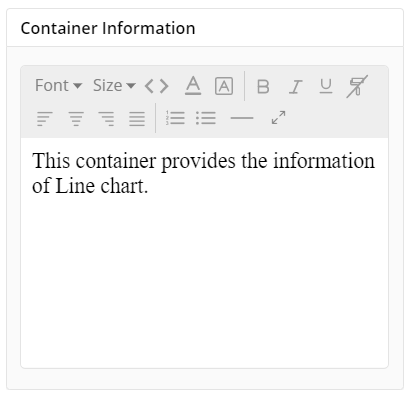Screen dimensions: 412x394
Task: Toggle Underline formatting
Action: 326,86
